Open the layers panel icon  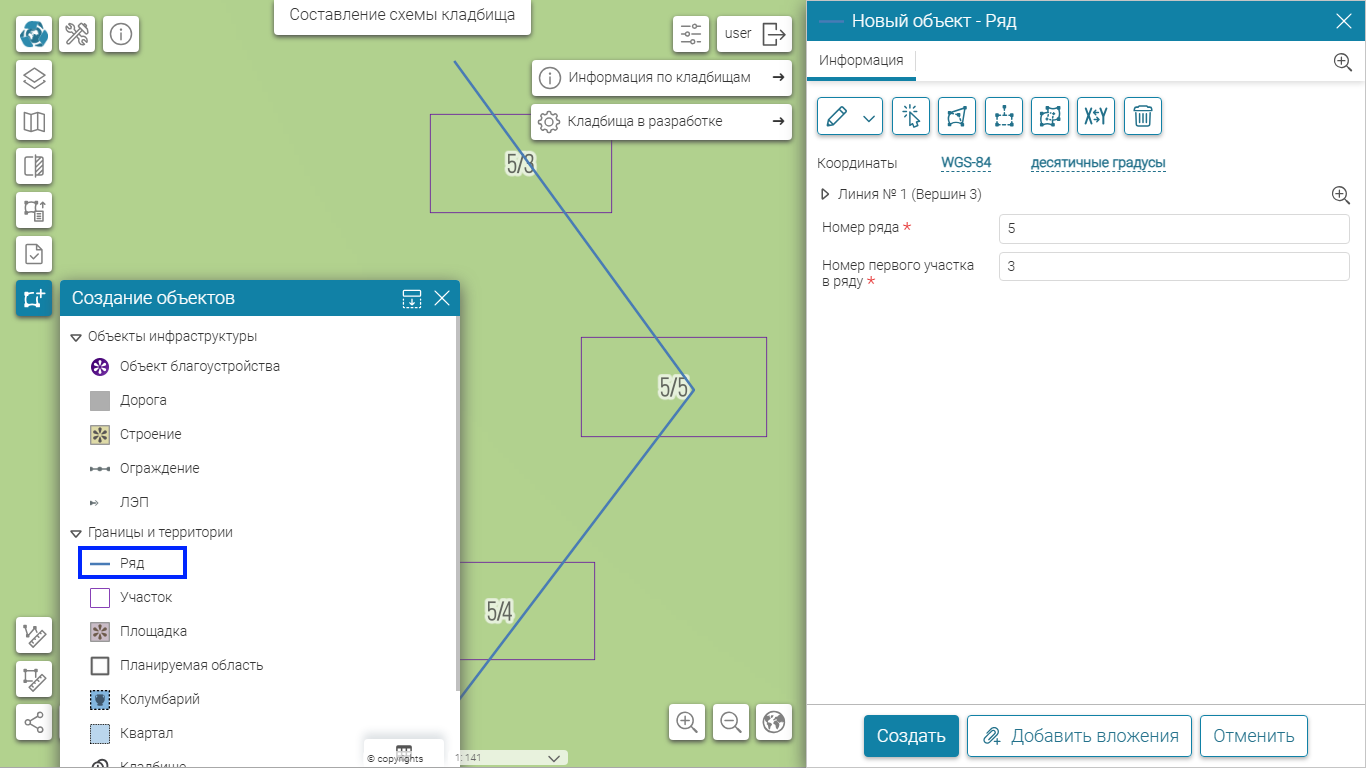point(34,78)
